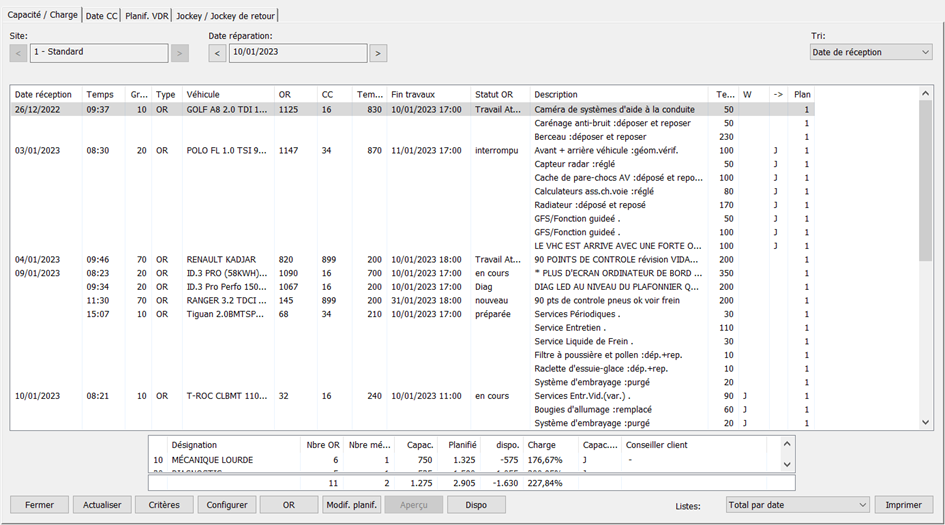The image size is (945, 525).
Task: Click description Bougies d'allumage :remplacé
Action: coord(594,410)
